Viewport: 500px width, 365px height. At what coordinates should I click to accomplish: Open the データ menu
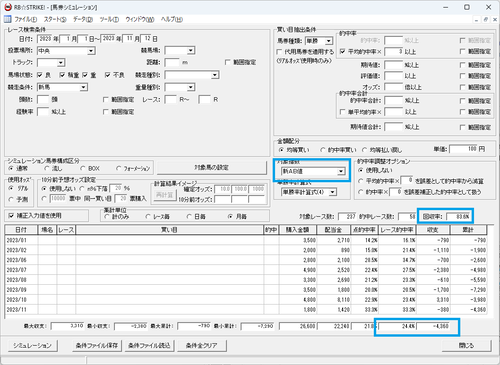click(x=83, y=19)
